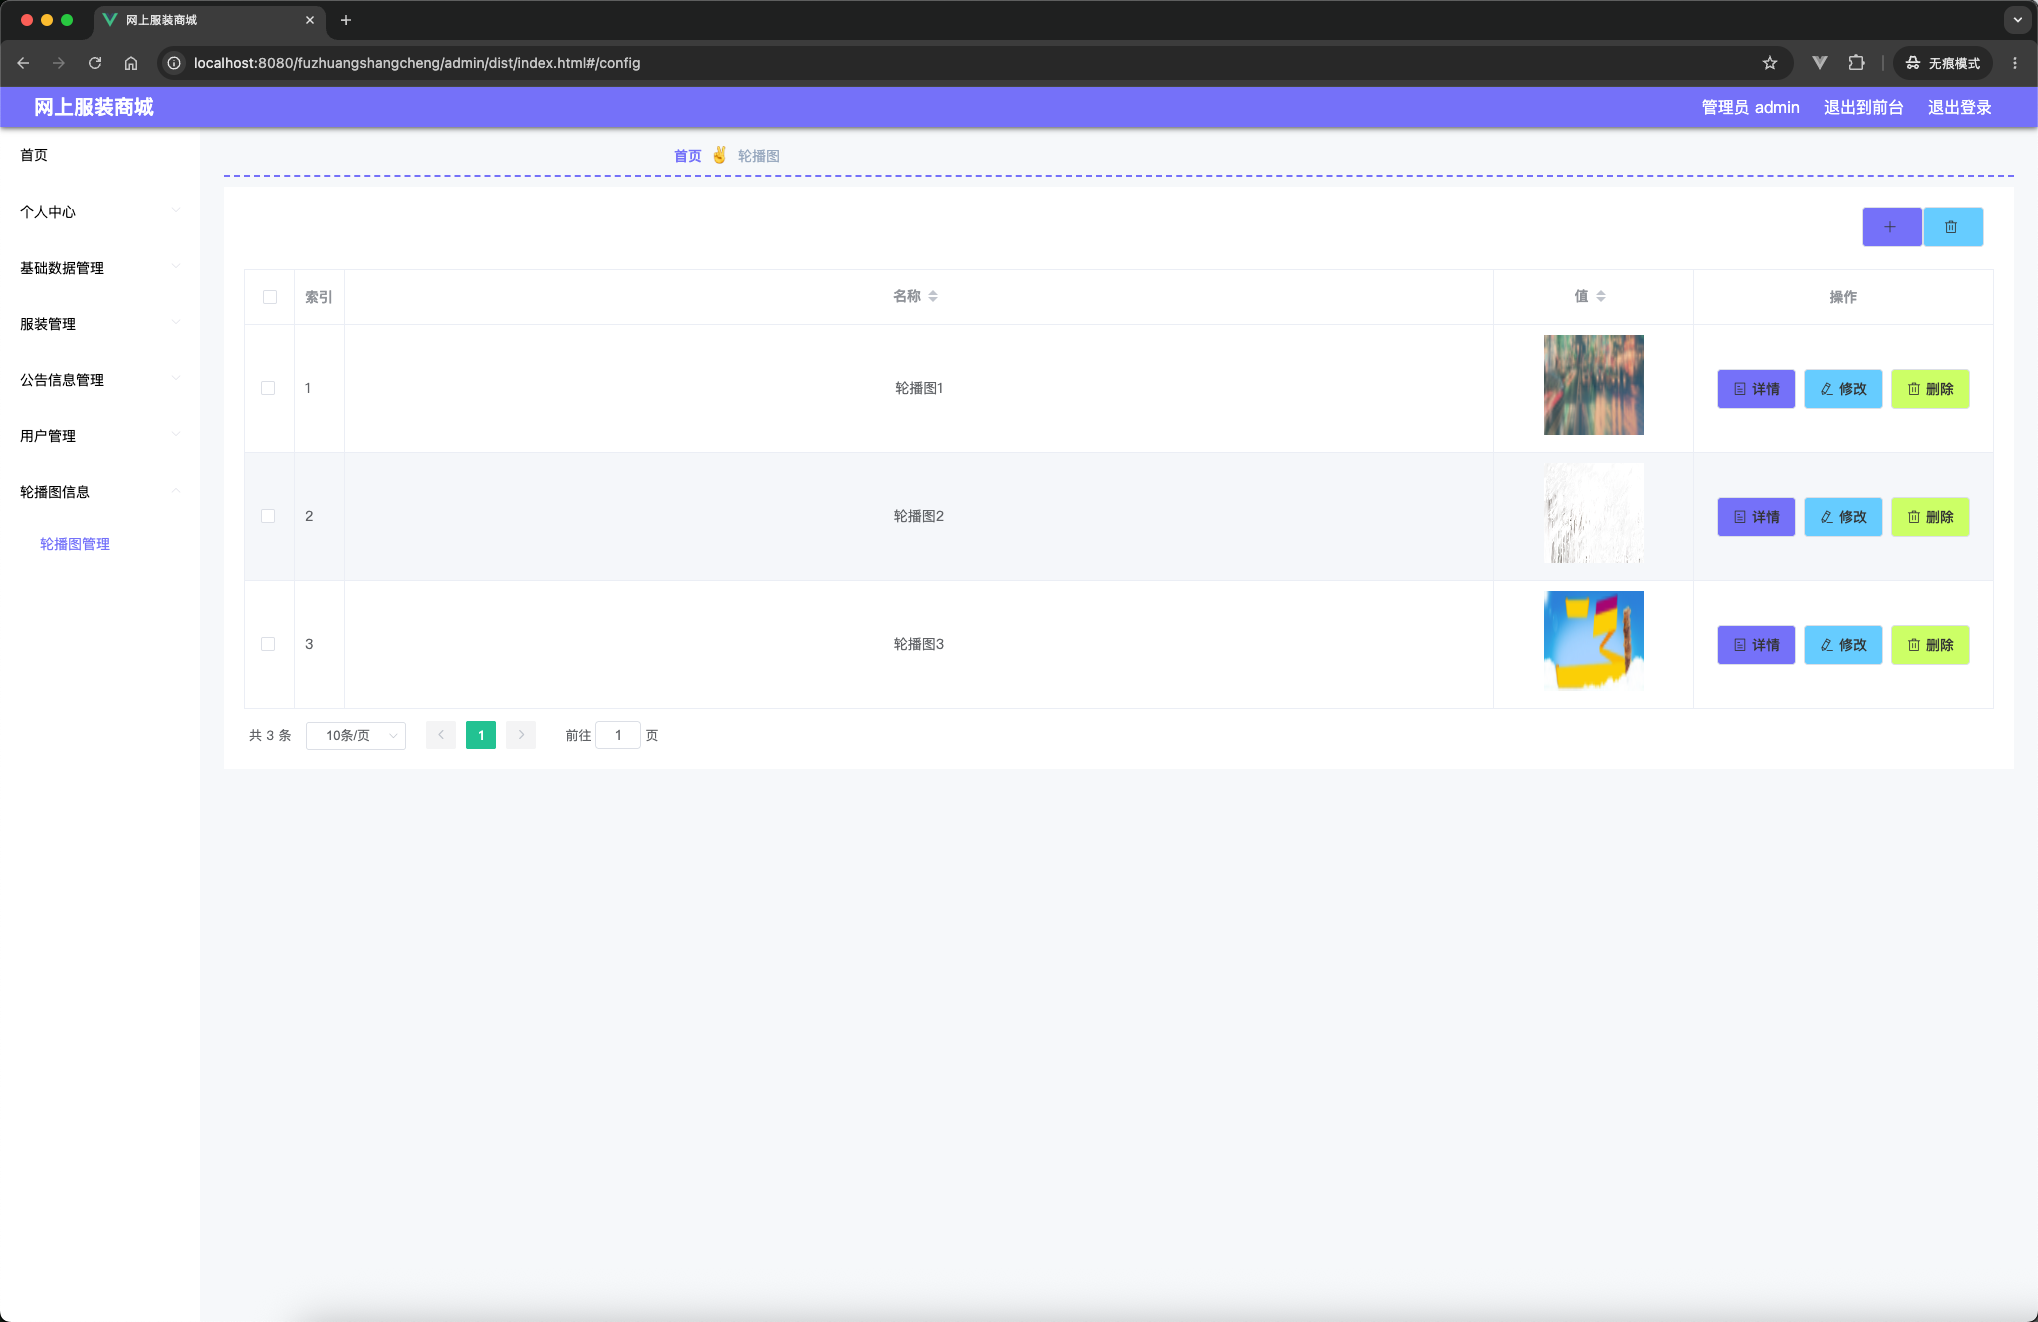This screenshot has height=1322, width=2038.
Task: Open a new browser tab
Action: coord(346,20)
